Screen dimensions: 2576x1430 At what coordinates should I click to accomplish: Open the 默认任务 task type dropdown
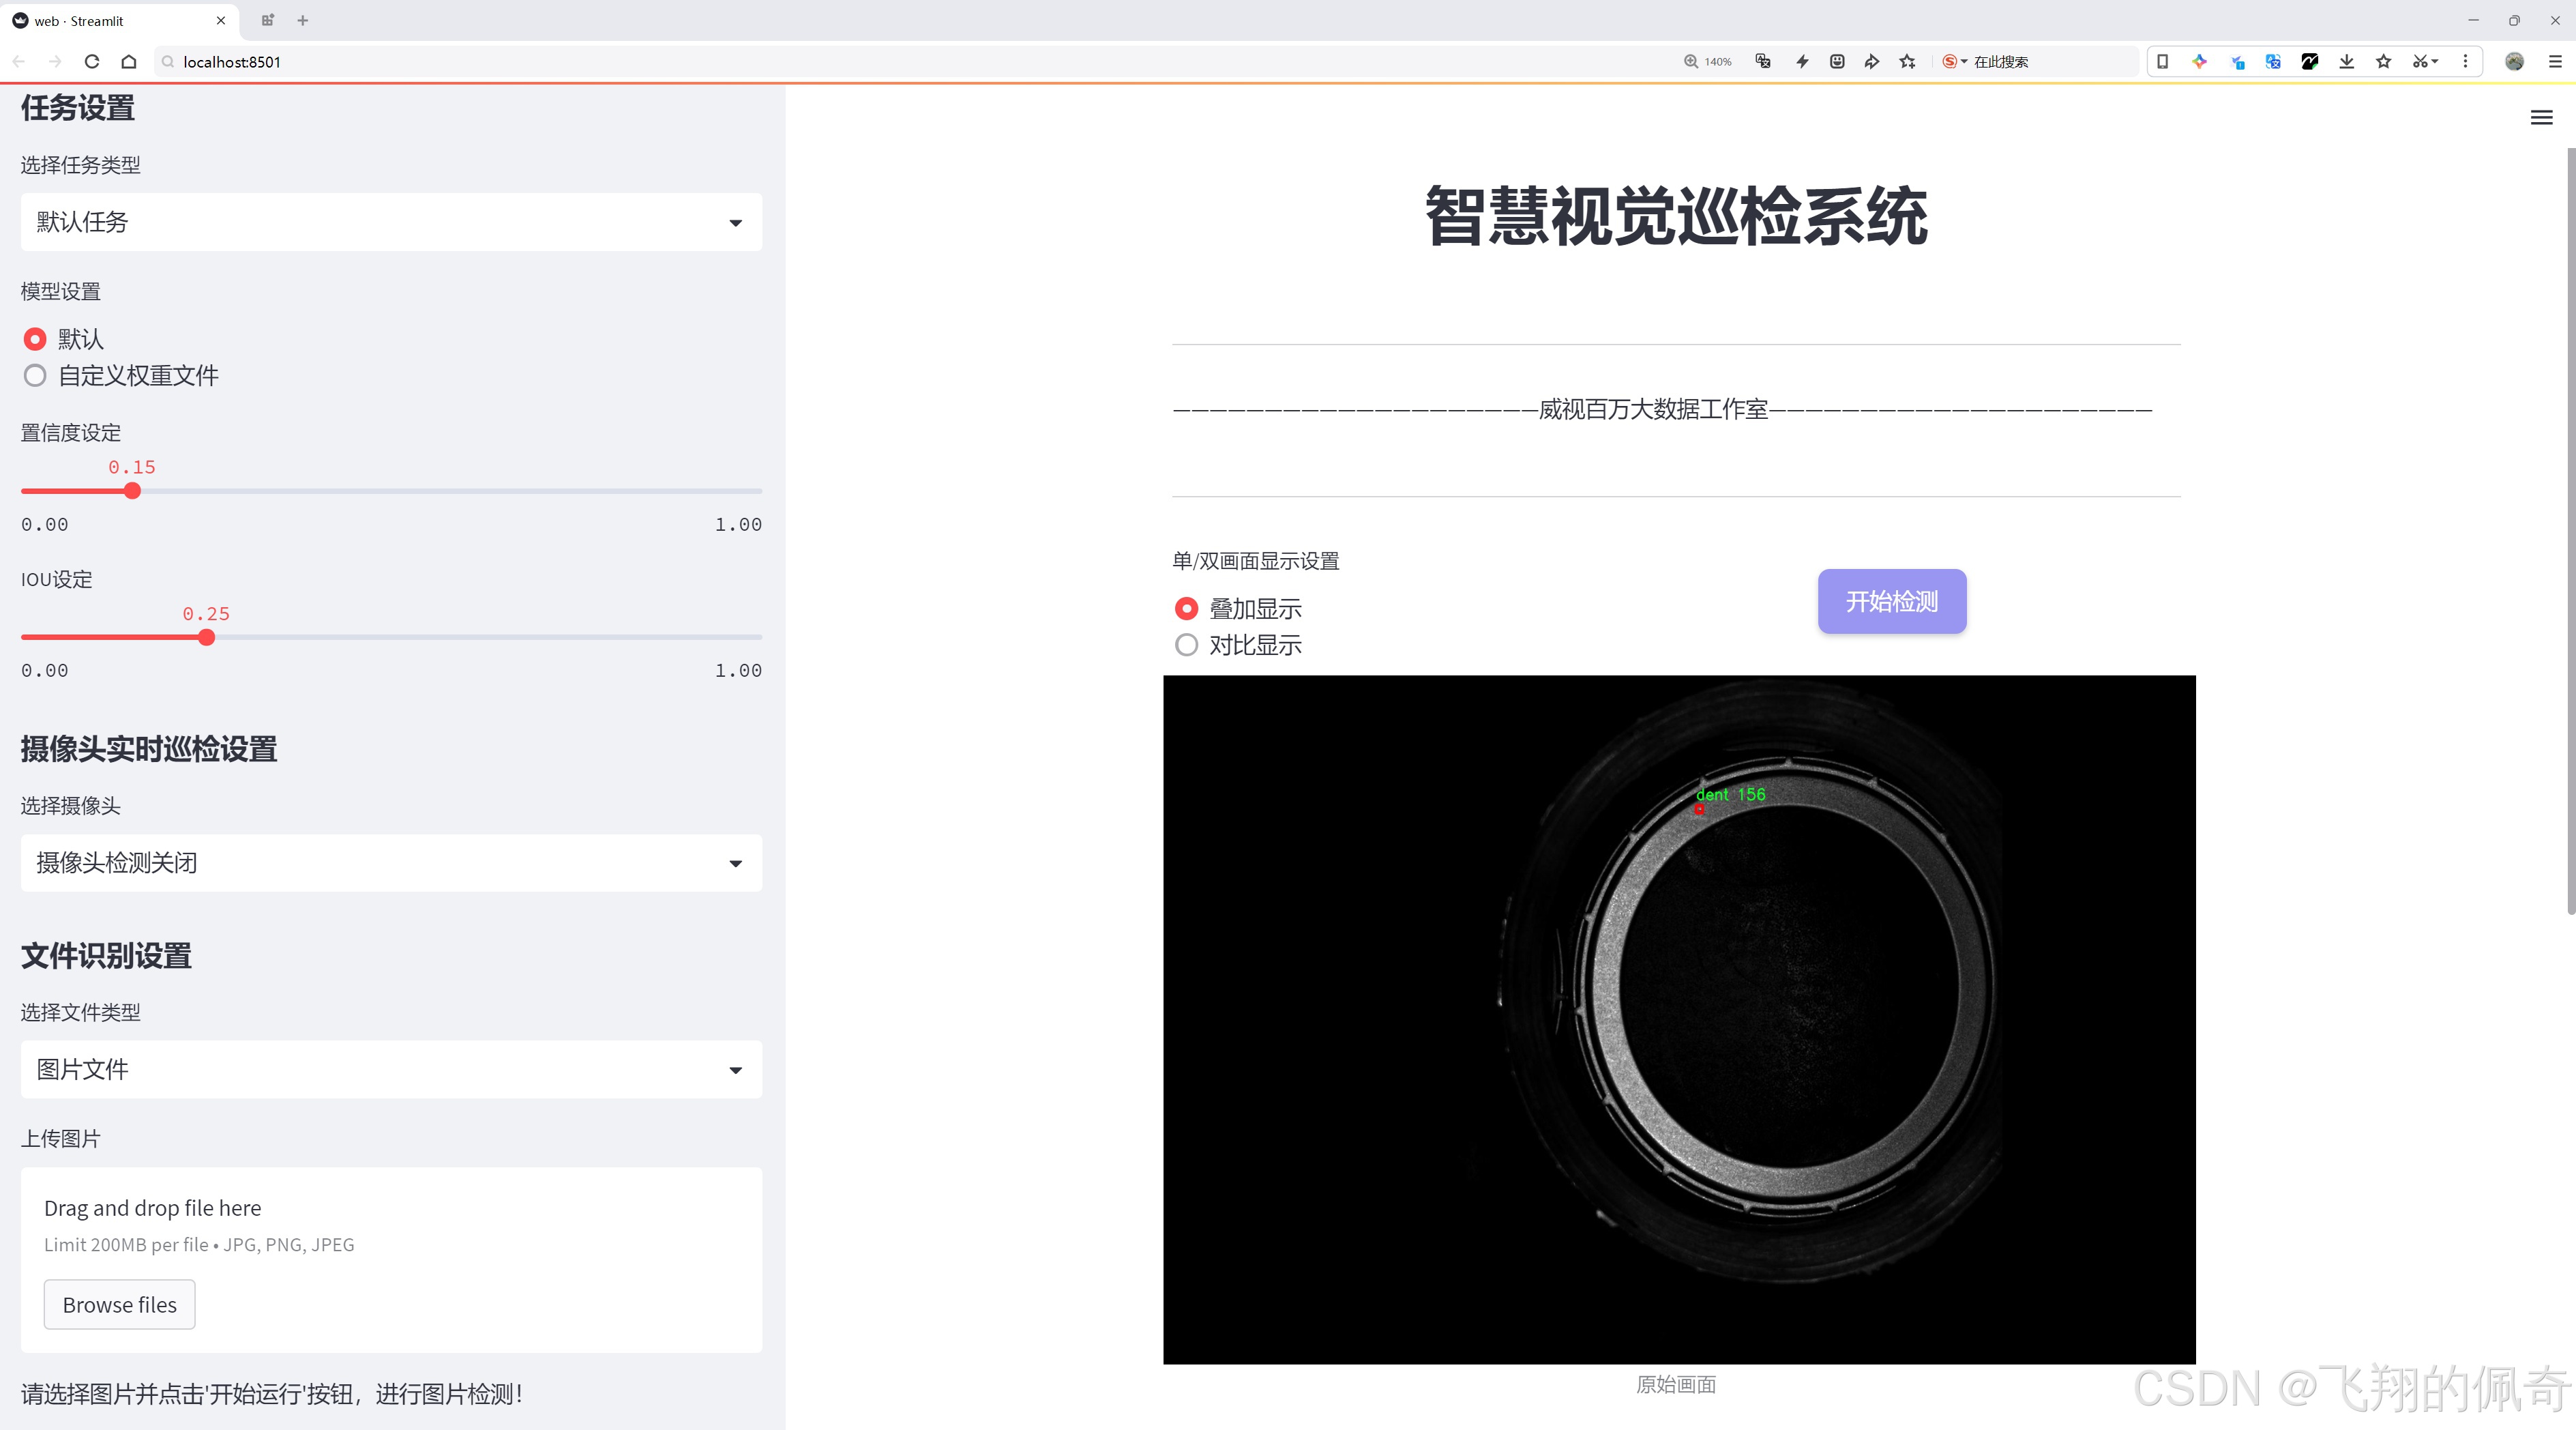(x=390, y=221)
